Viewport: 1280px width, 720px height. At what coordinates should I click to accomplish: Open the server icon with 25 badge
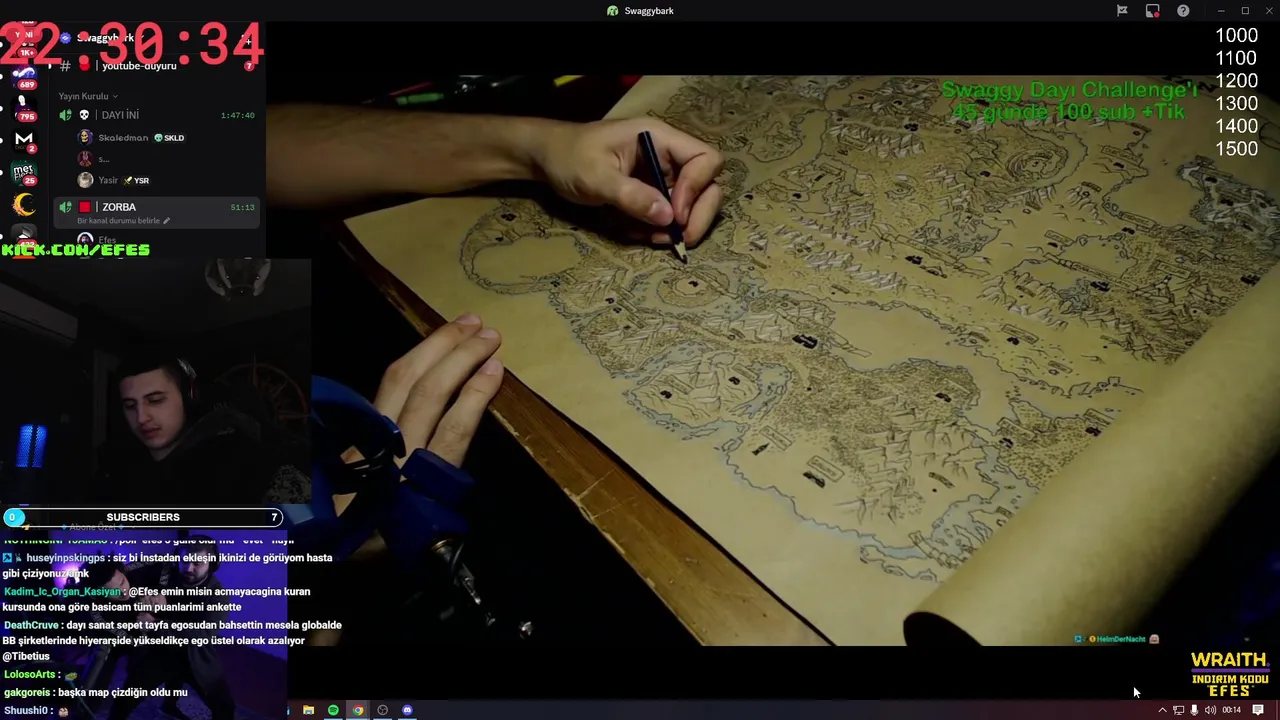24,173
